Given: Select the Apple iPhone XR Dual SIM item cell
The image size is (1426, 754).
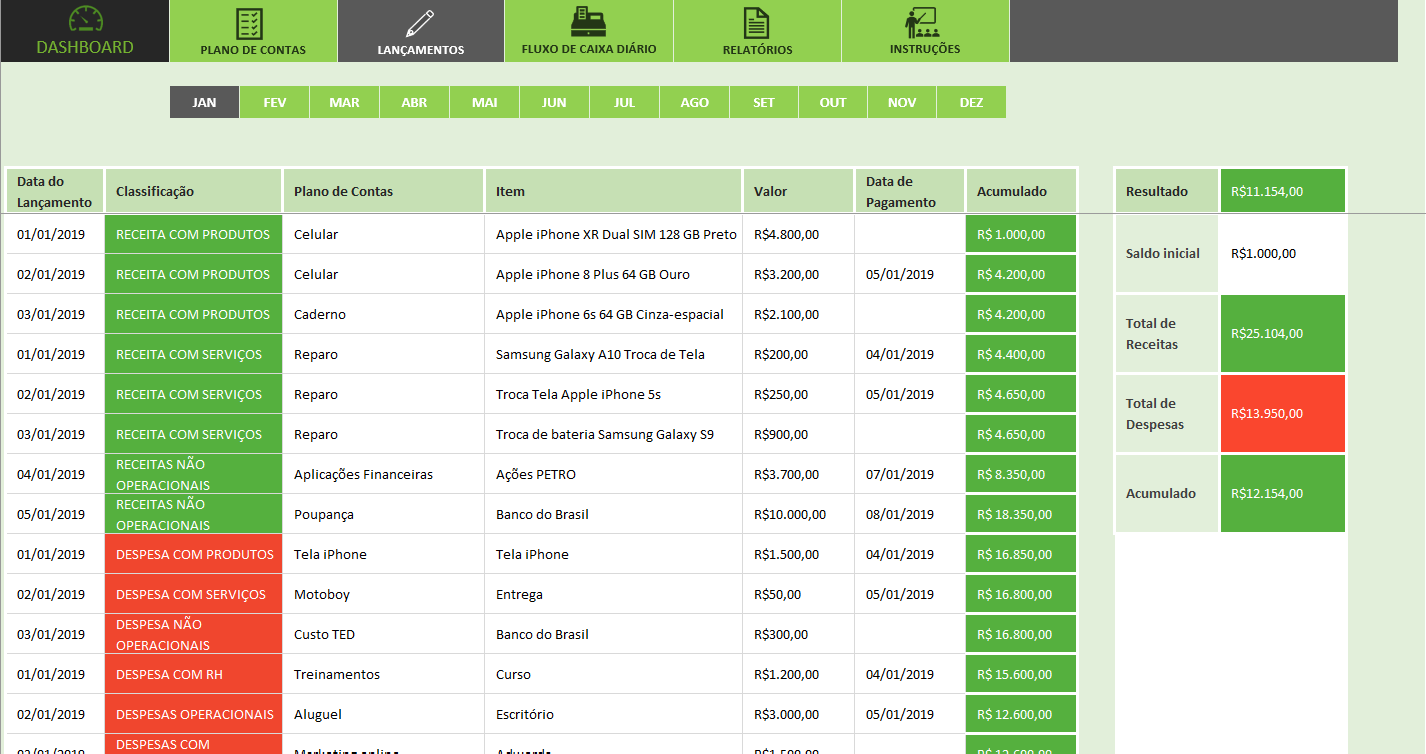Looking at the screenshot, I should coord(614,234).
